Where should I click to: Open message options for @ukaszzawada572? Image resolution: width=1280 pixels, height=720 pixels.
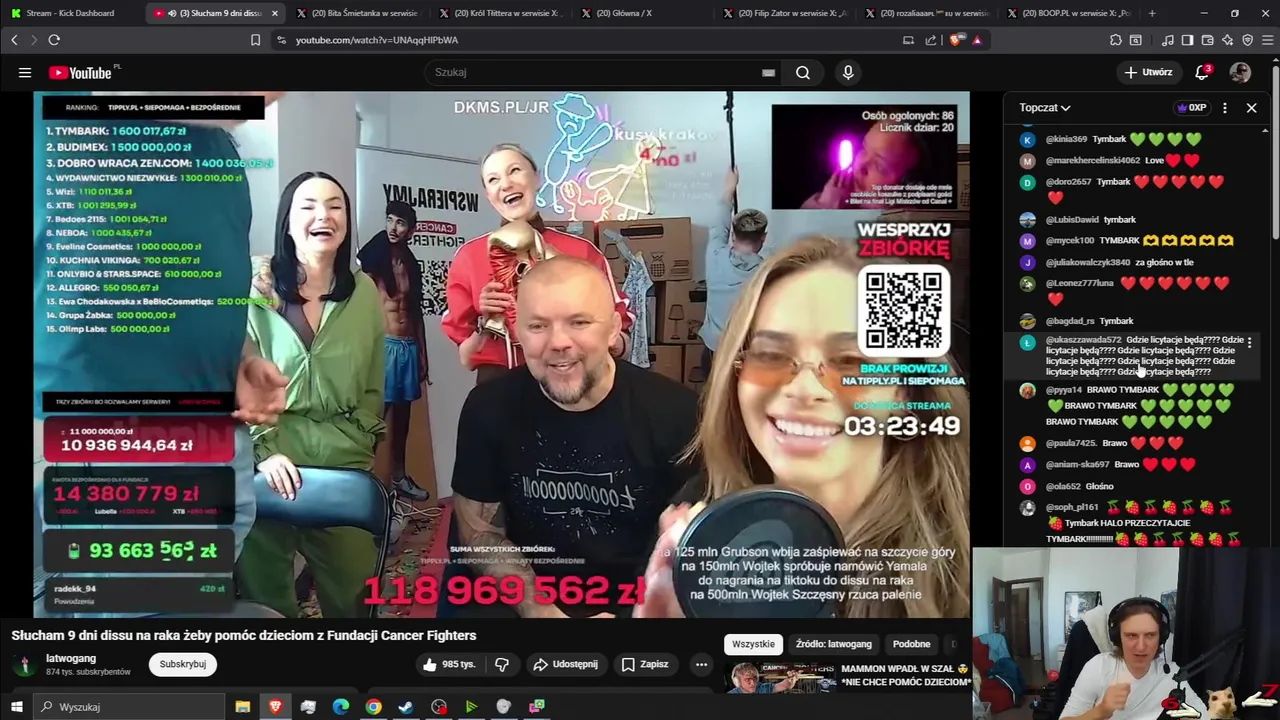tap(1249, 342)
